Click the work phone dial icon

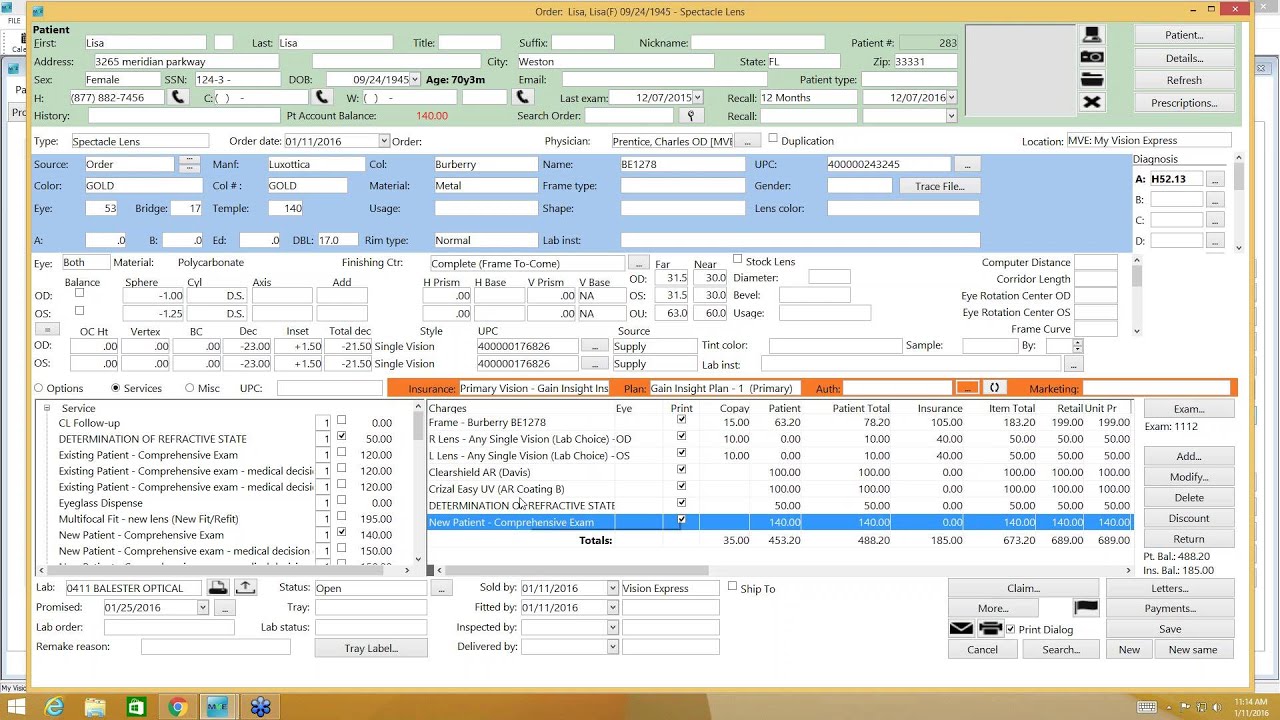coord(521,97)
